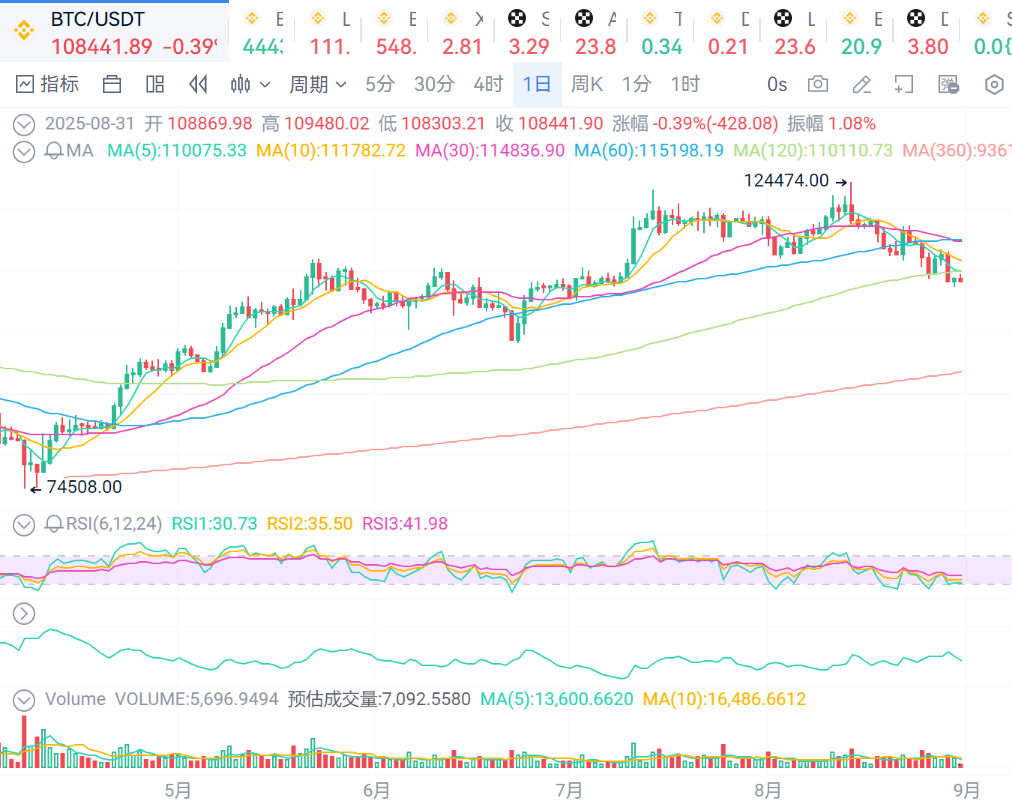Select ticker tab showing 23.8
This screenshot has height=810, width=1012.
pos(595,32)
